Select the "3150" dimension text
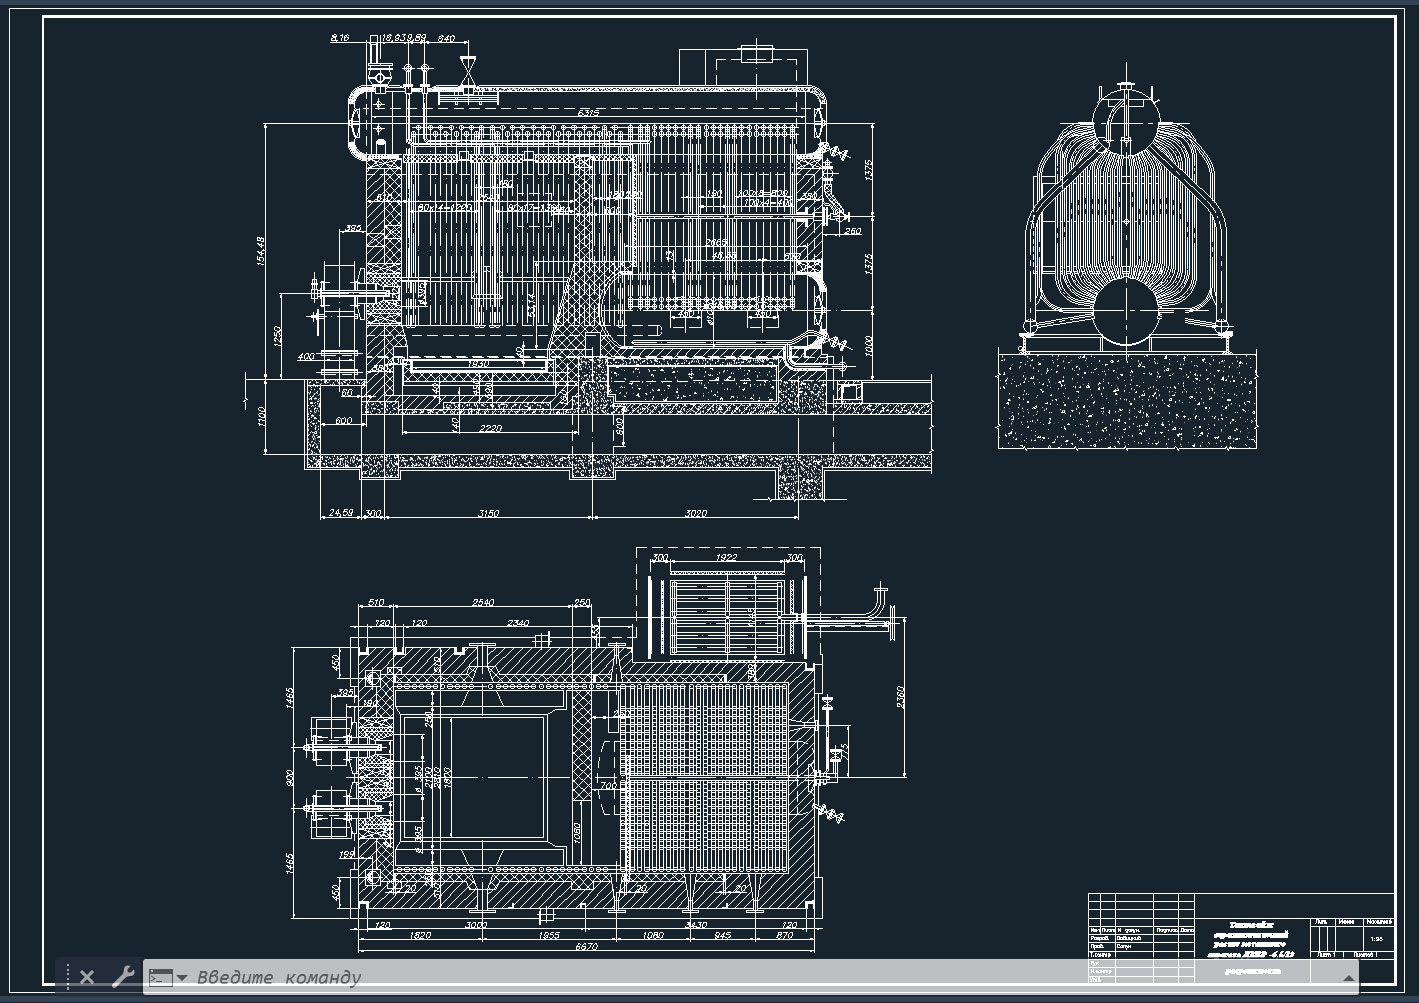This screenshot has height=1003, width=1419. 488,513
